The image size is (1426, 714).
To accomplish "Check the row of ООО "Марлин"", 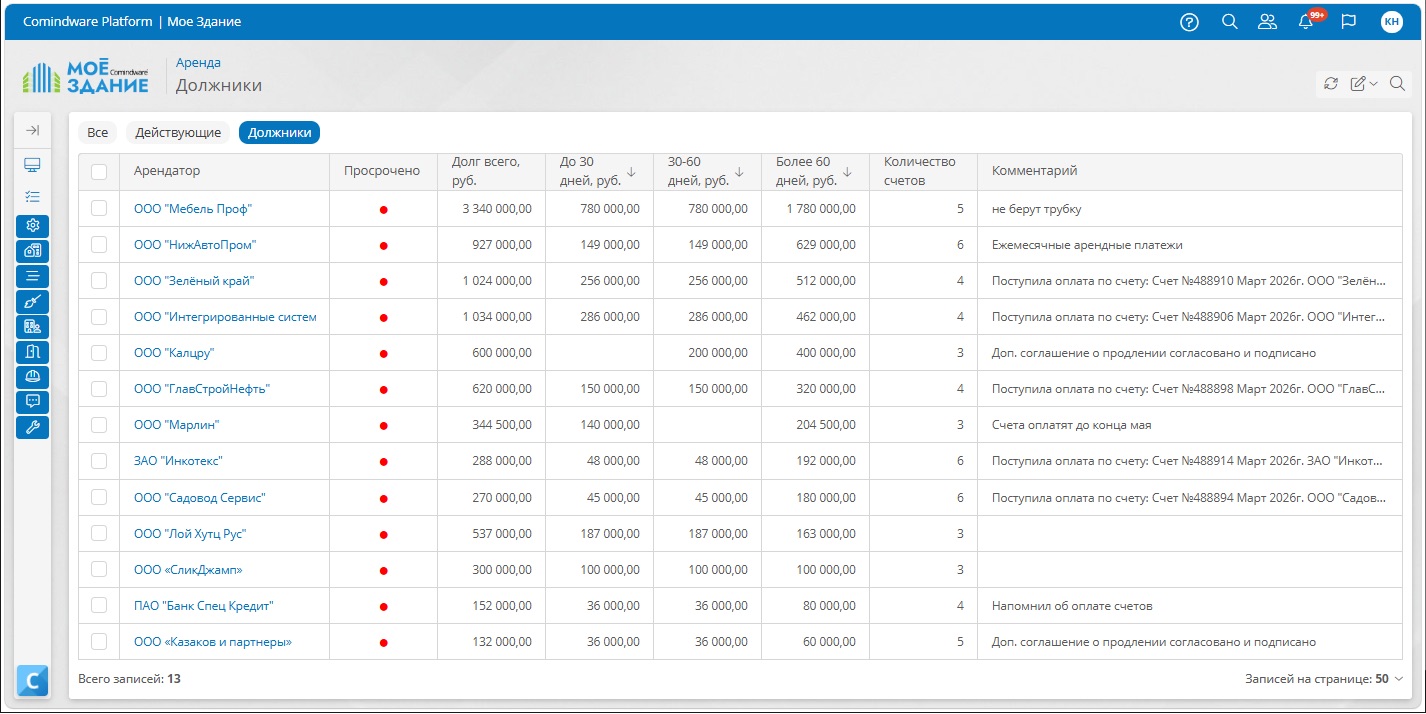I will coord(99,425).
